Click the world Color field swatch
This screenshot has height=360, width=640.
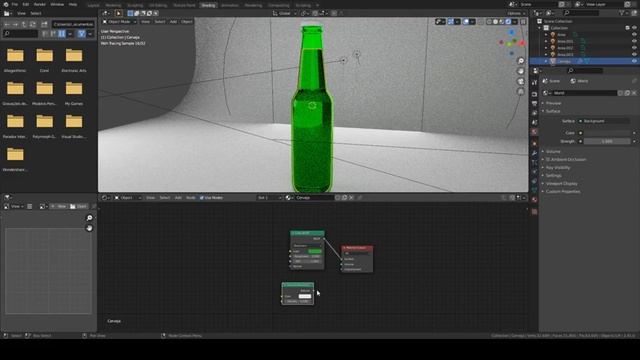tap(607, 133)
